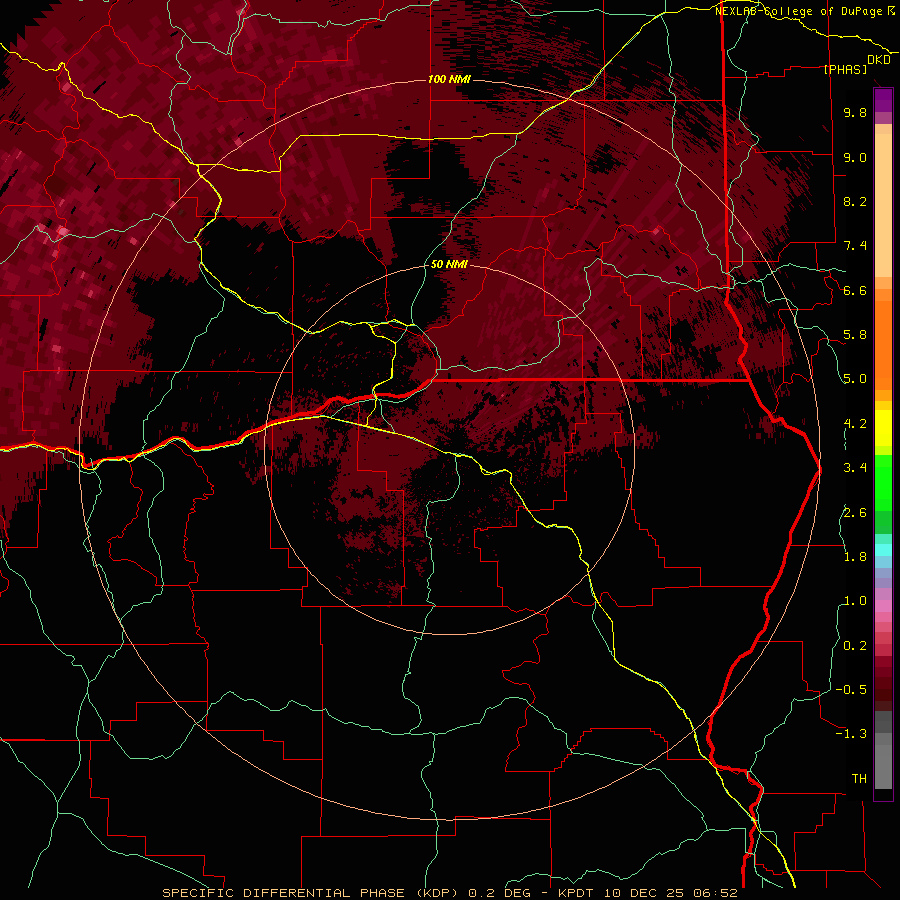Select the purple swatch at legend top

[883, 100]
